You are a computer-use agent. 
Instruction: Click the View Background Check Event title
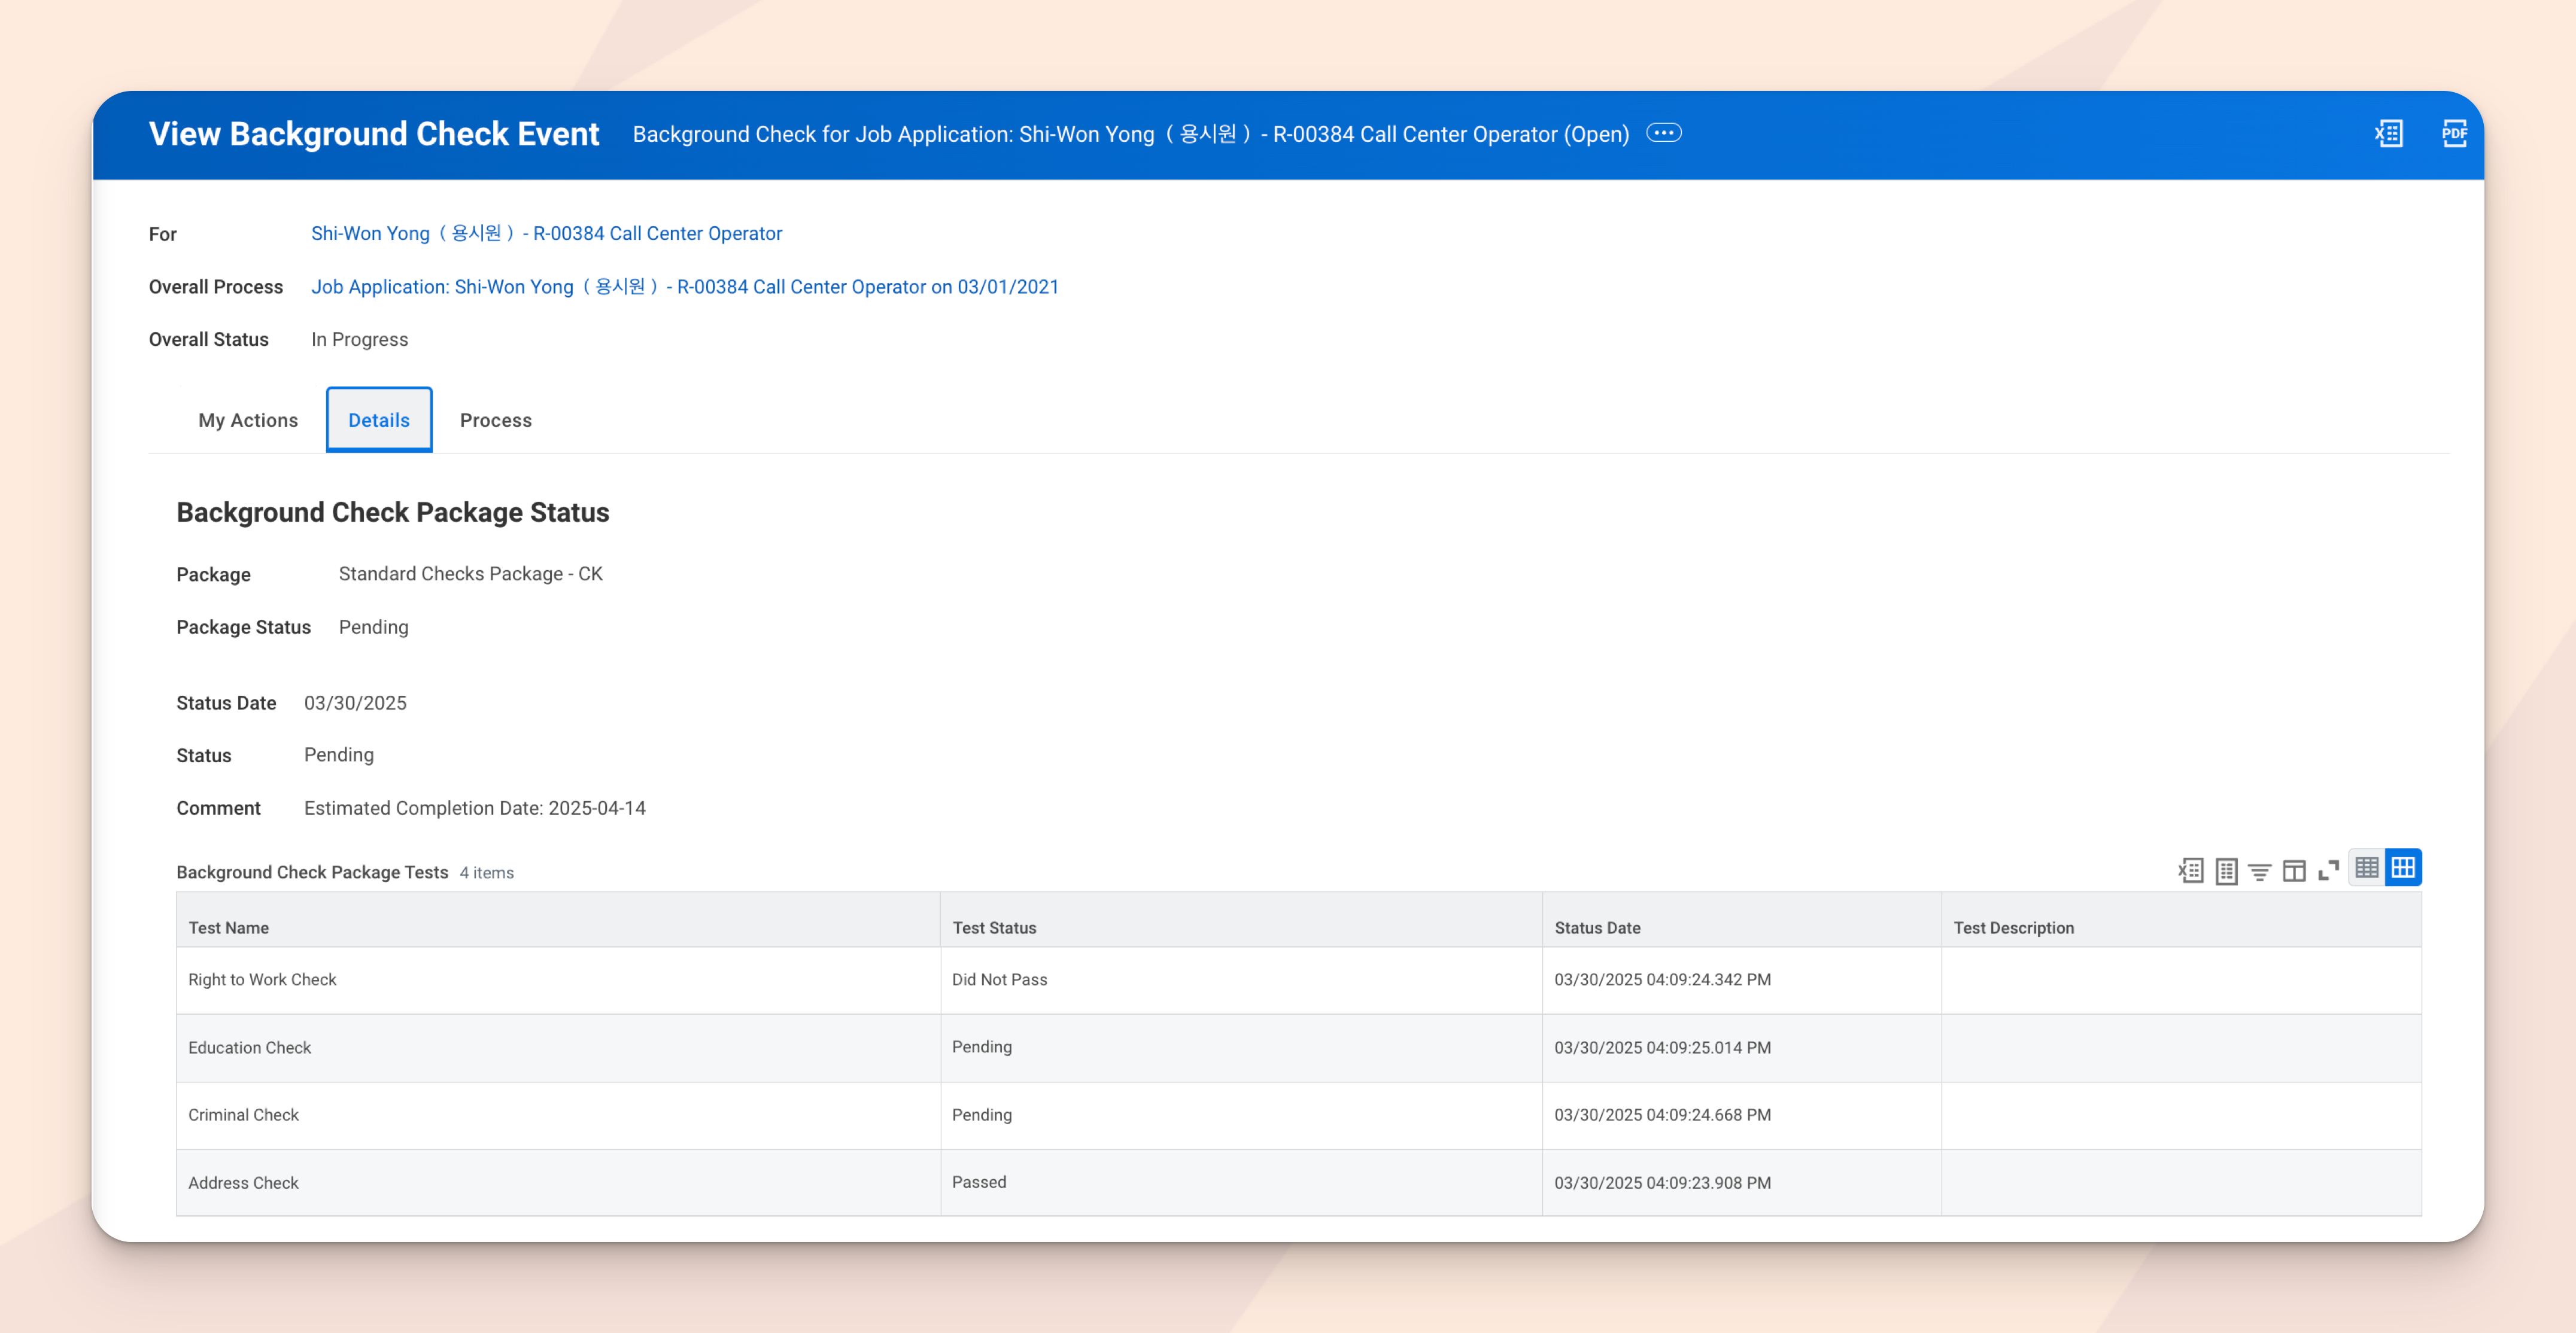pyautogui.click(x=374, y=134)
